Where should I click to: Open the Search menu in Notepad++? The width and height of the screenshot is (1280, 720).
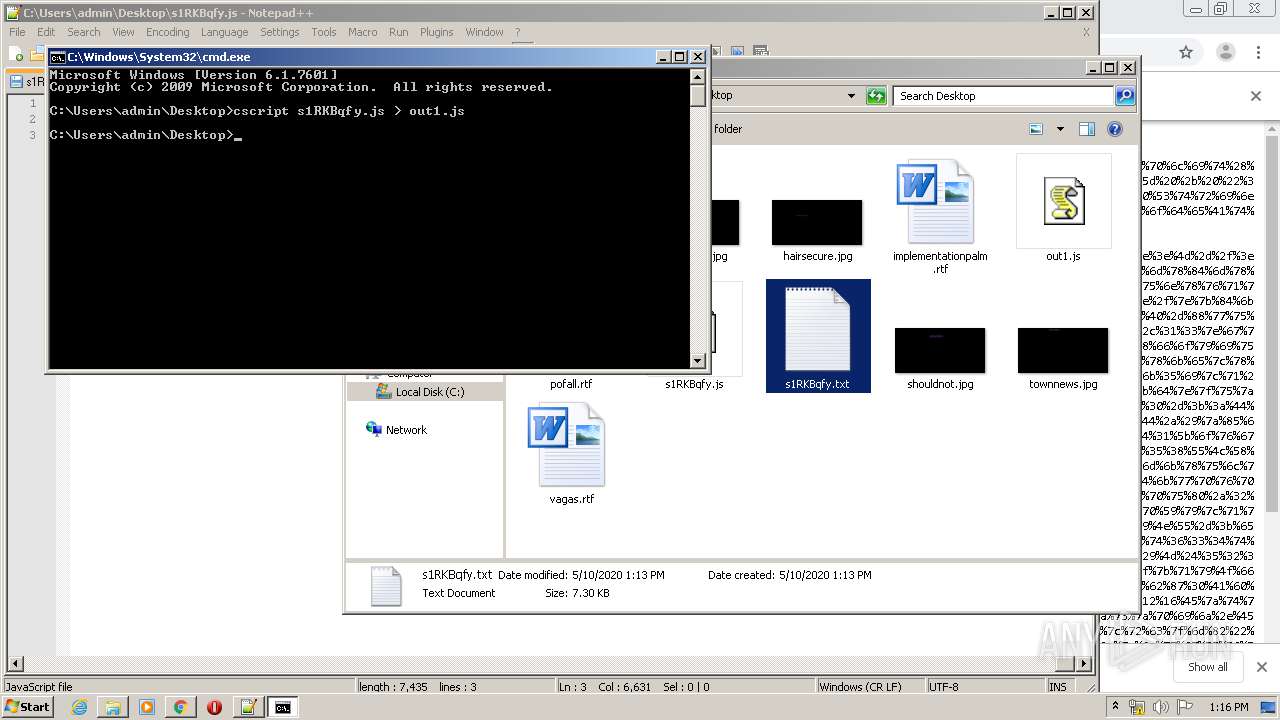(x=84, y=32)
